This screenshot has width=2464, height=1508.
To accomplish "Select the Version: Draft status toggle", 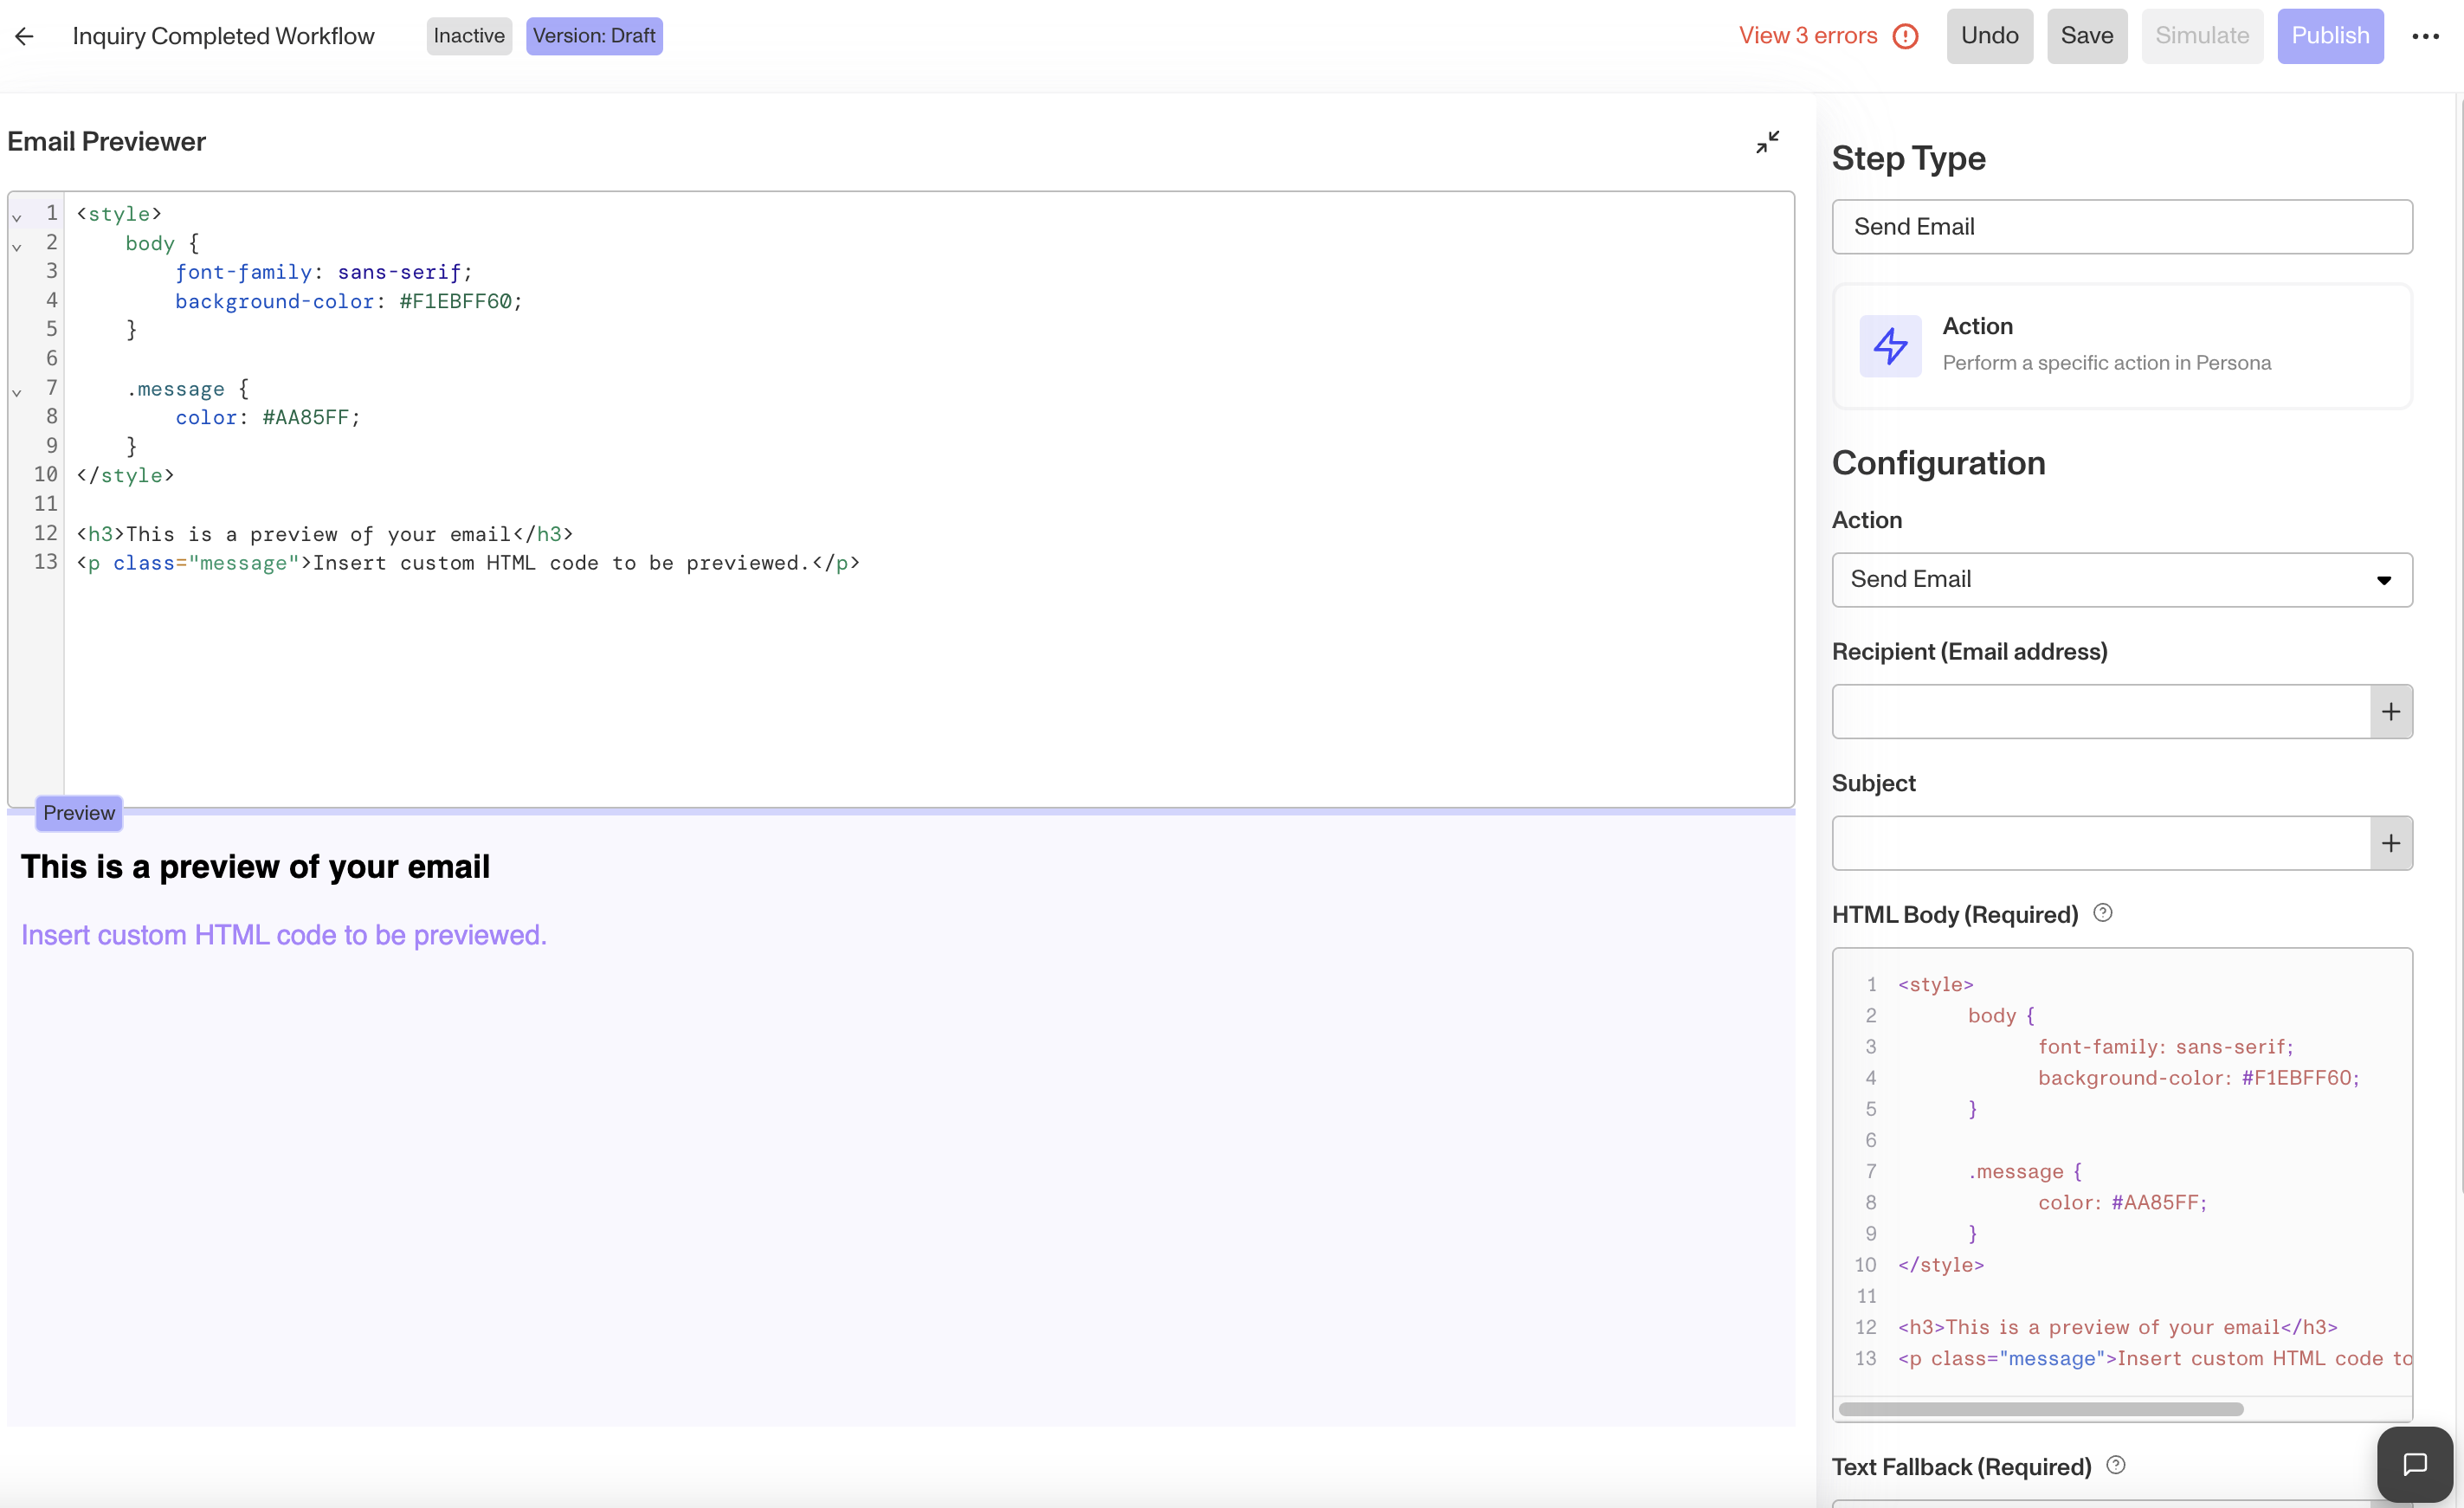I will click(593, 35).
